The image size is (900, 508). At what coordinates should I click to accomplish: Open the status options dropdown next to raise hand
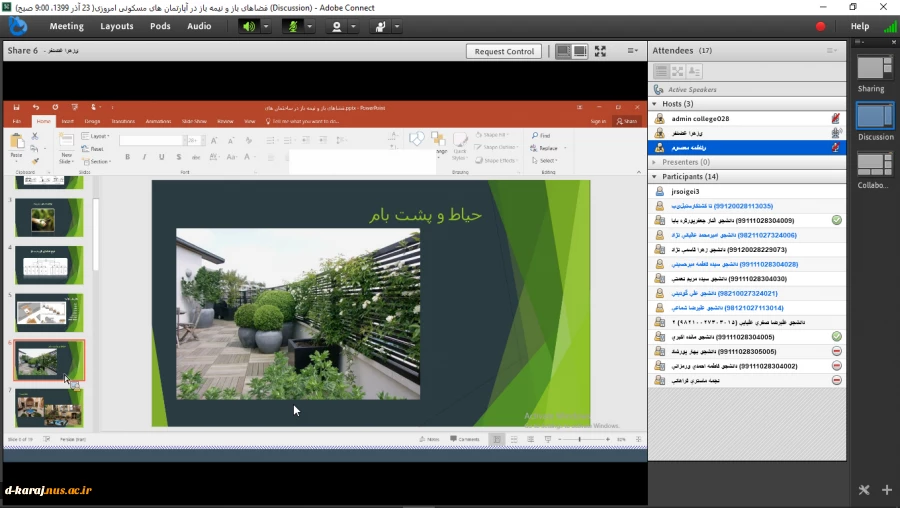[x=397, y=26]
